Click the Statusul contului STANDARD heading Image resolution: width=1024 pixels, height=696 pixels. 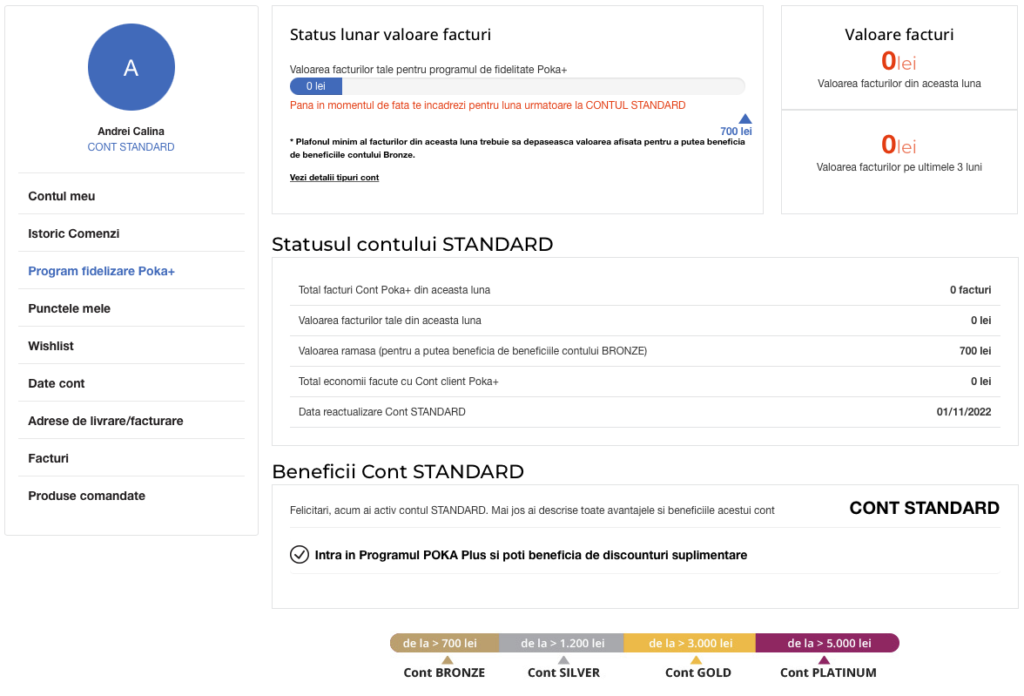[x=412, y=244]
